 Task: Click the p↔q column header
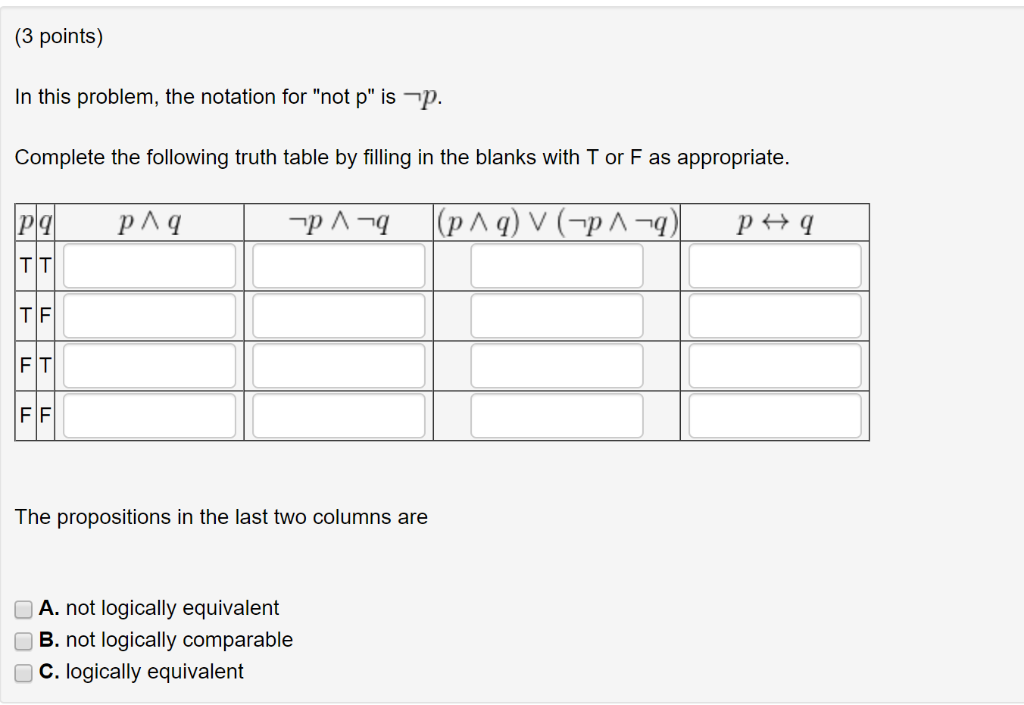point(774,222)
